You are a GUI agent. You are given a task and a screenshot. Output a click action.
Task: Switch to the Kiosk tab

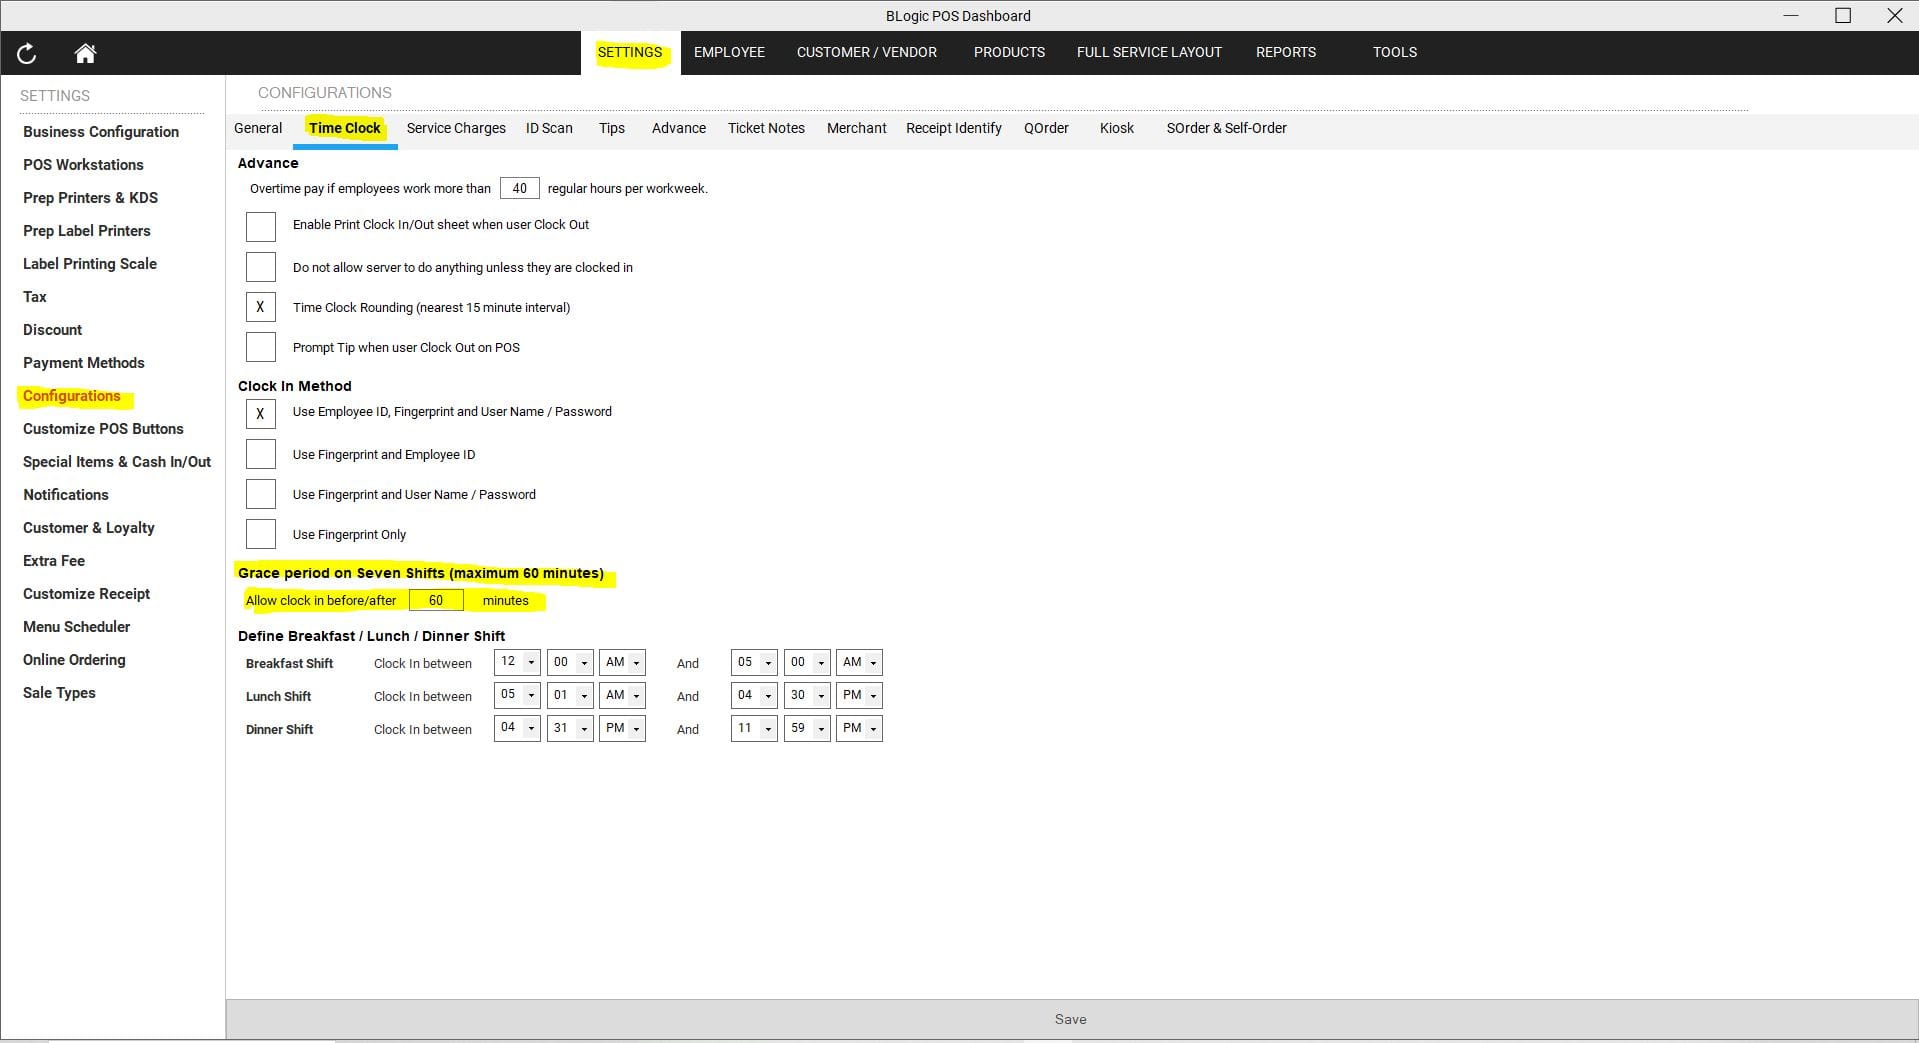1116,128
